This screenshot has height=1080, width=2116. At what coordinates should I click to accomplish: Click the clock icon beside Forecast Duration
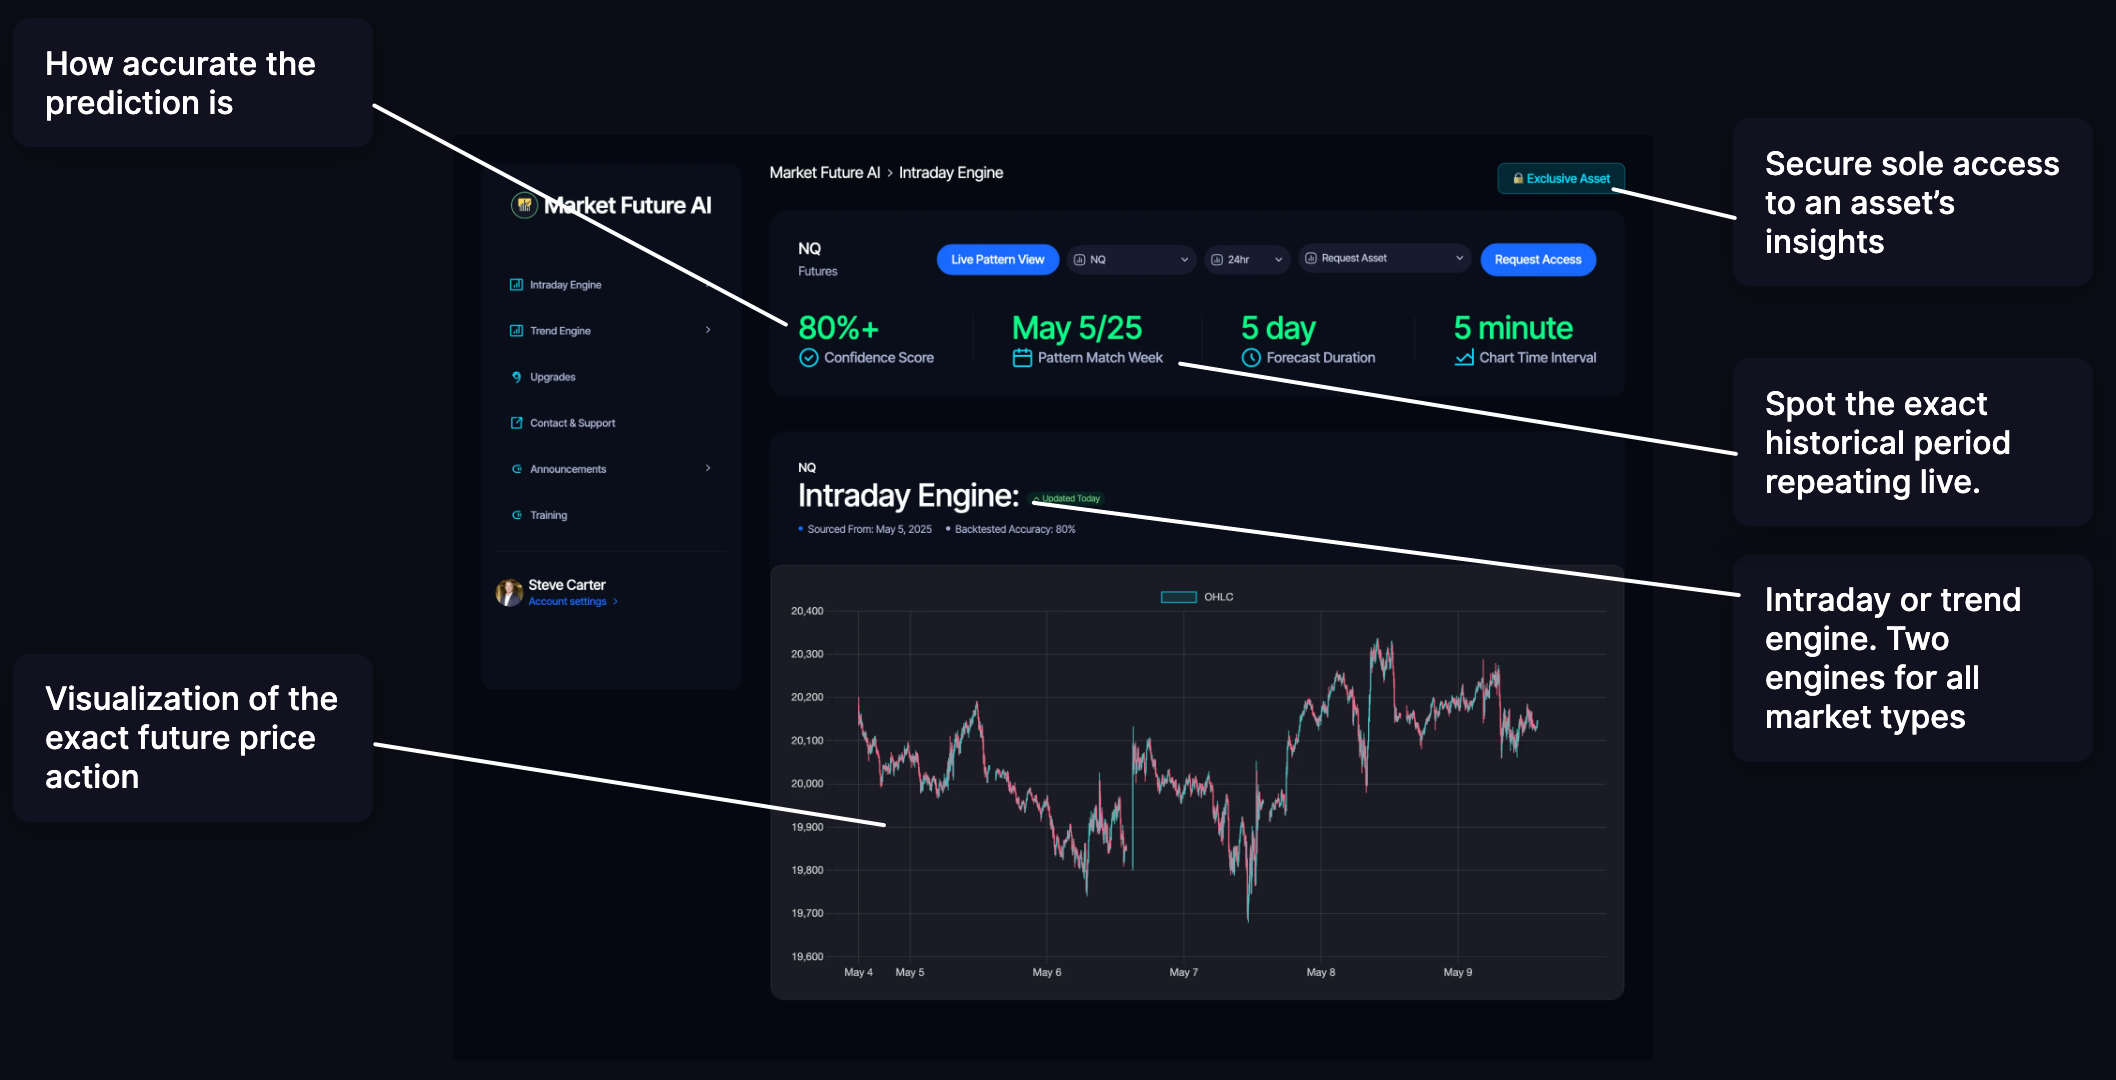coord(1250,357)
